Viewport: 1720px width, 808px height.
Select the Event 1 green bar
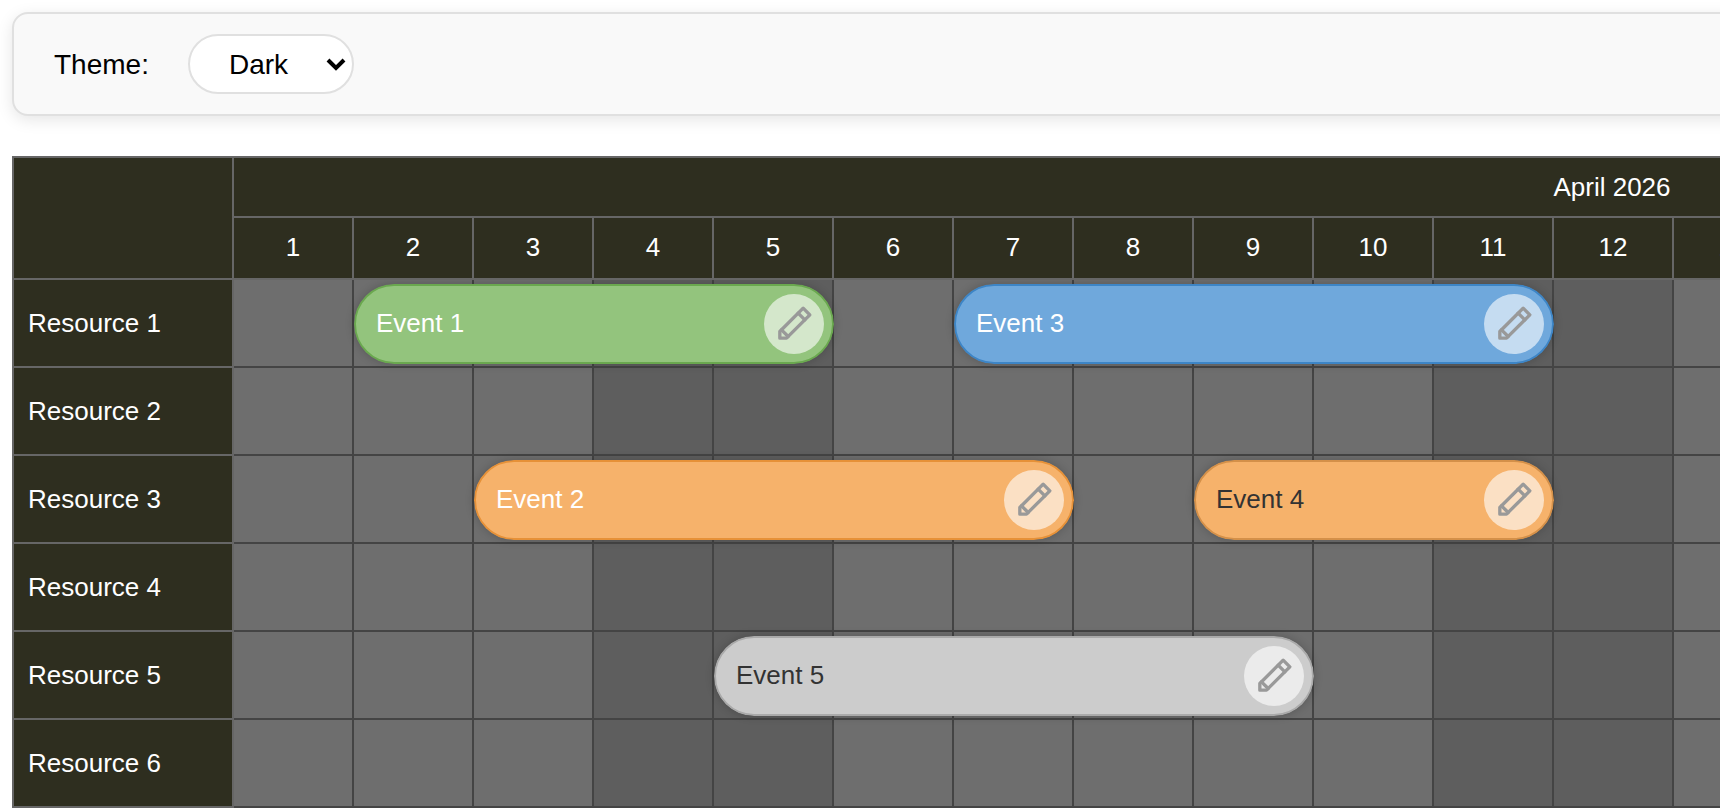[550, 323]
